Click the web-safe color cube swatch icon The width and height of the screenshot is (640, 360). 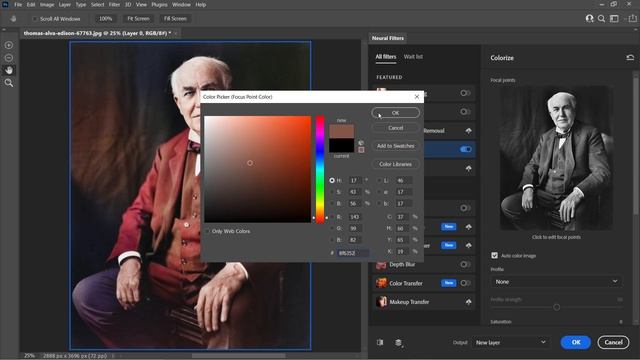tap(361, 150)
